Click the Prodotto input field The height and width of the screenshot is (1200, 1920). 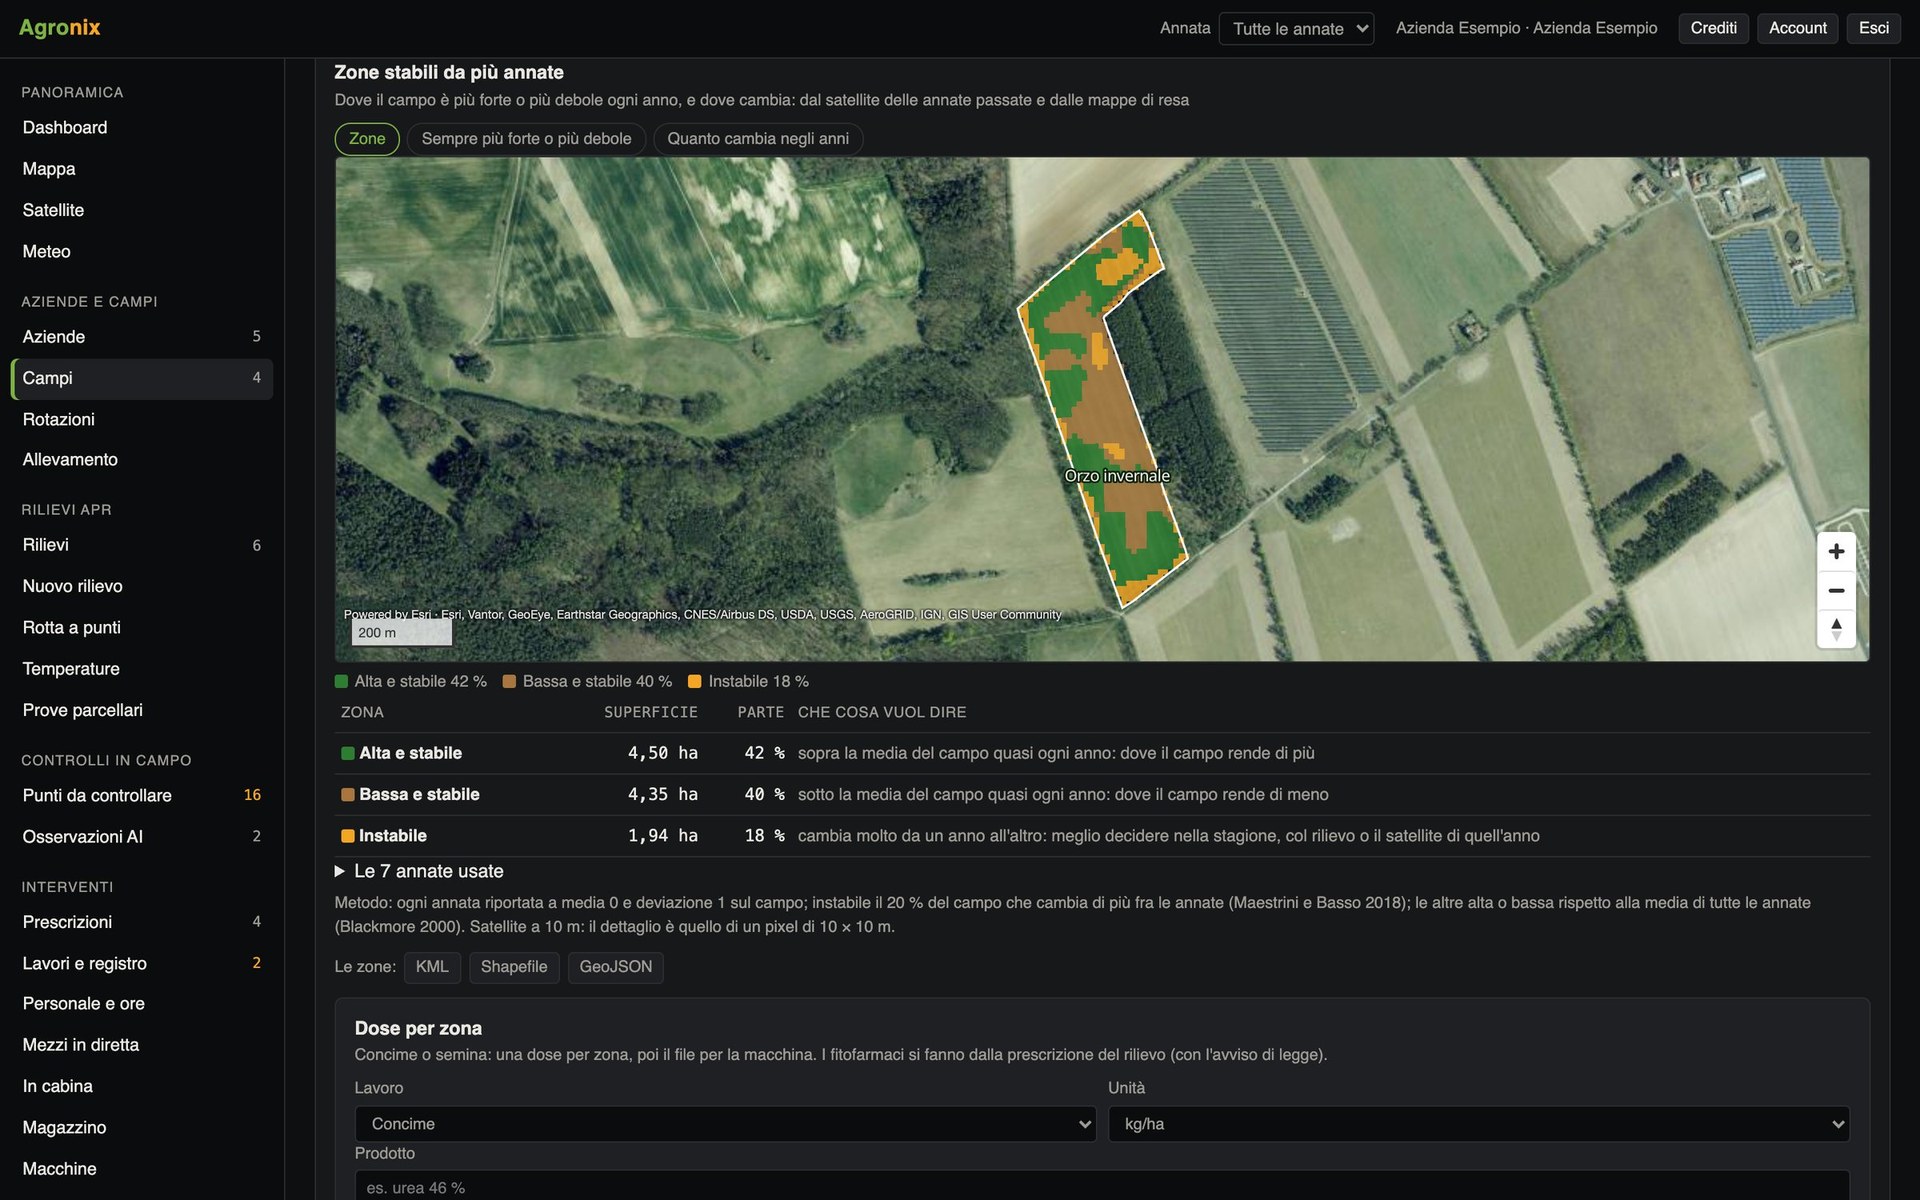point(1102,1187)
